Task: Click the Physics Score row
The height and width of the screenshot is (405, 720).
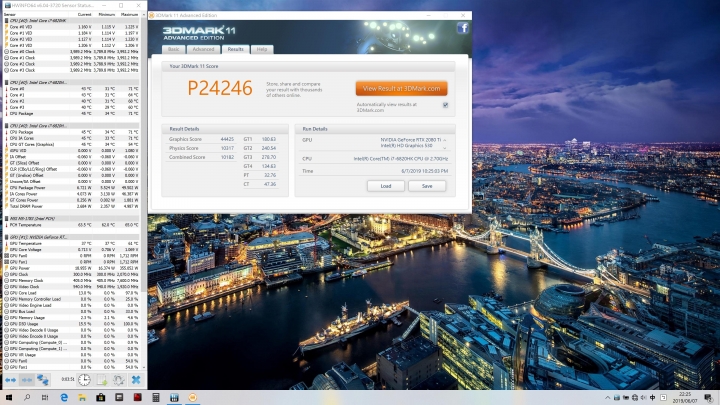Action: pos(202,148)
